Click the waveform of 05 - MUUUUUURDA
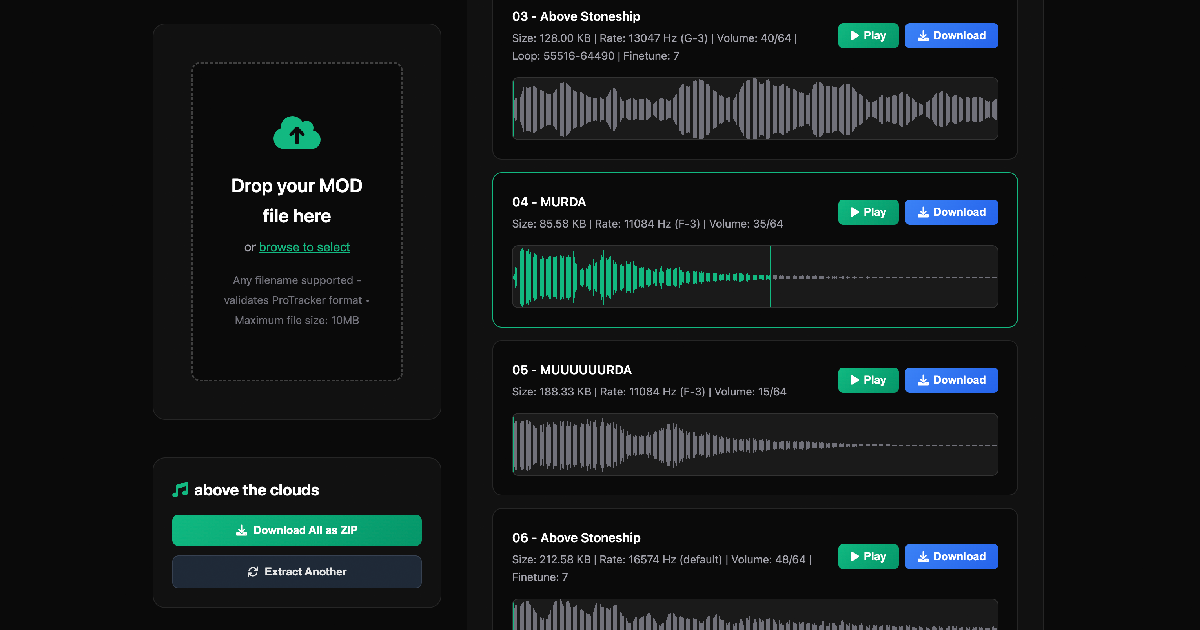The image size is (1200, 630). coord(754,444)
